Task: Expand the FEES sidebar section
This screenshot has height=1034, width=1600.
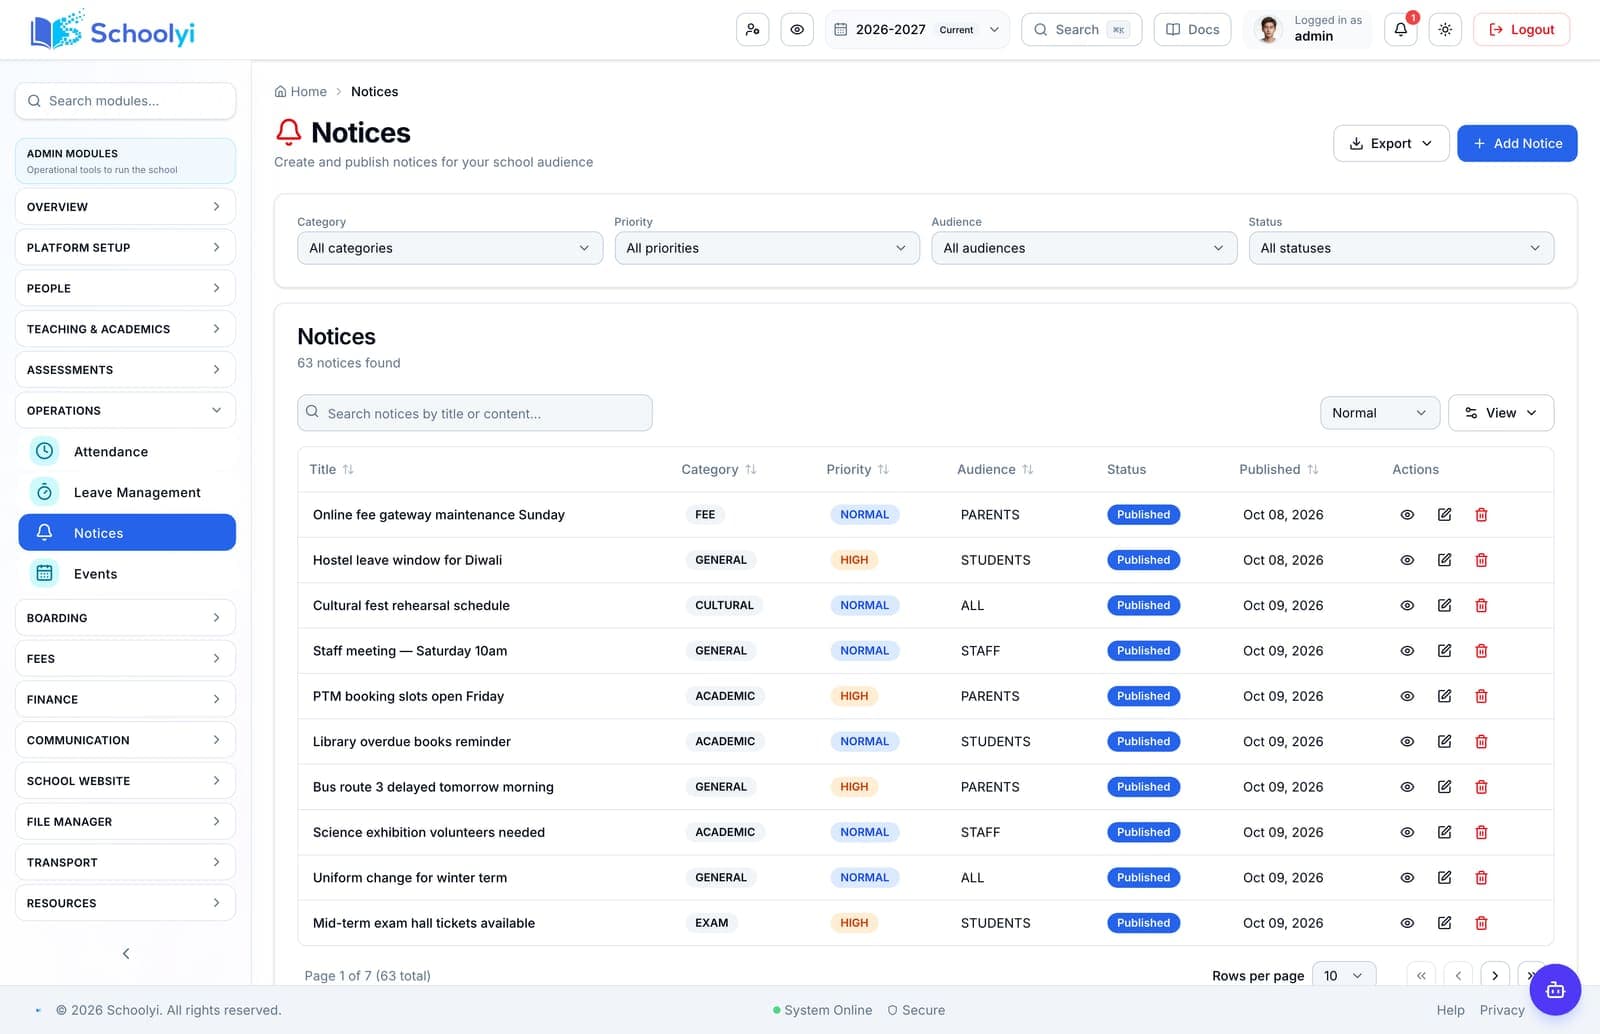Action: click(125, 659)
